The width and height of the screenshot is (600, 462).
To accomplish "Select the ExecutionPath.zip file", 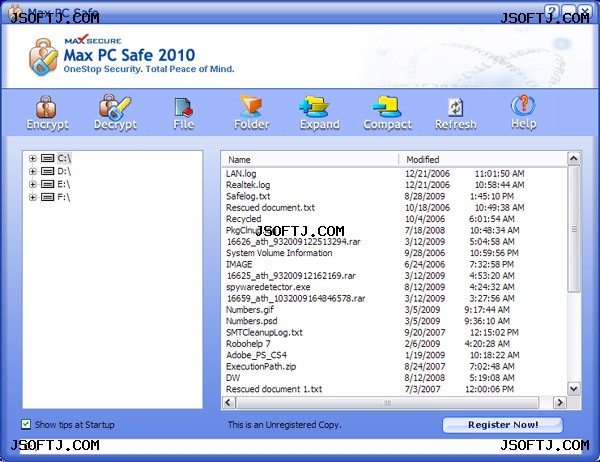I will (261, 367).
